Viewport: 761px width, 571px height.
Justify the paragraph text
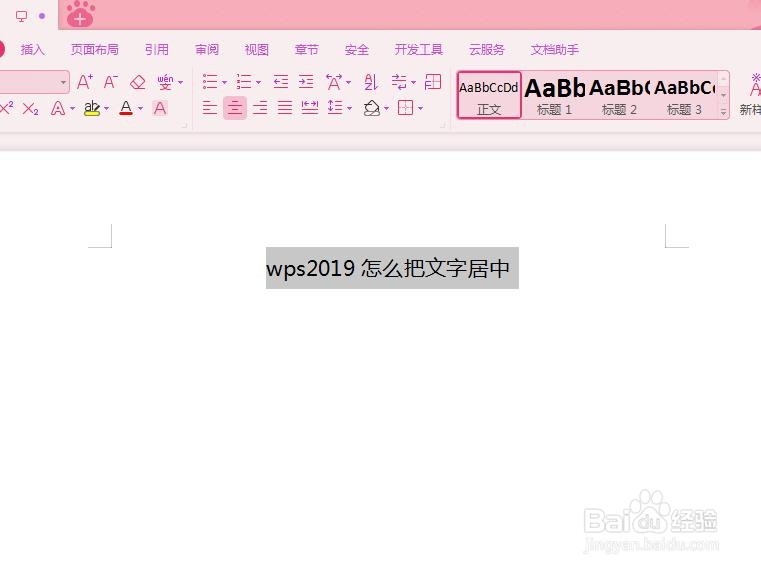click(285, 108)
